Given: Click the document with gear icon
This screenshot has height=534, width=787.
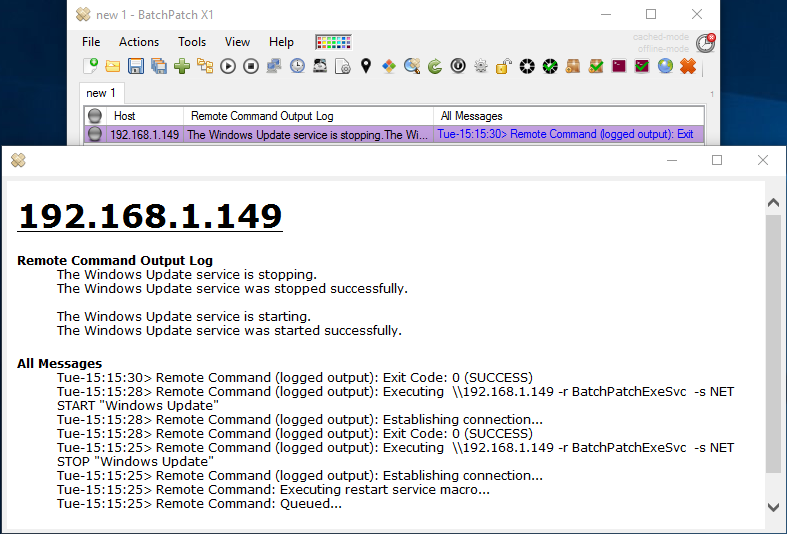Looking at the screenshot, I should click(x=343, y=66).
